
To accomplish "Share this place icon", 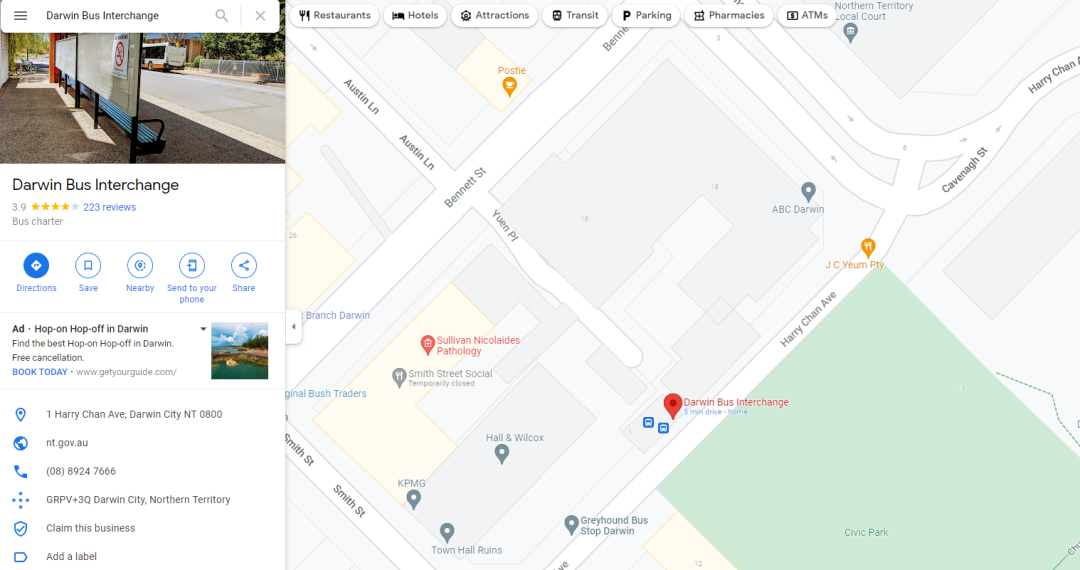I will pos(244,266).
